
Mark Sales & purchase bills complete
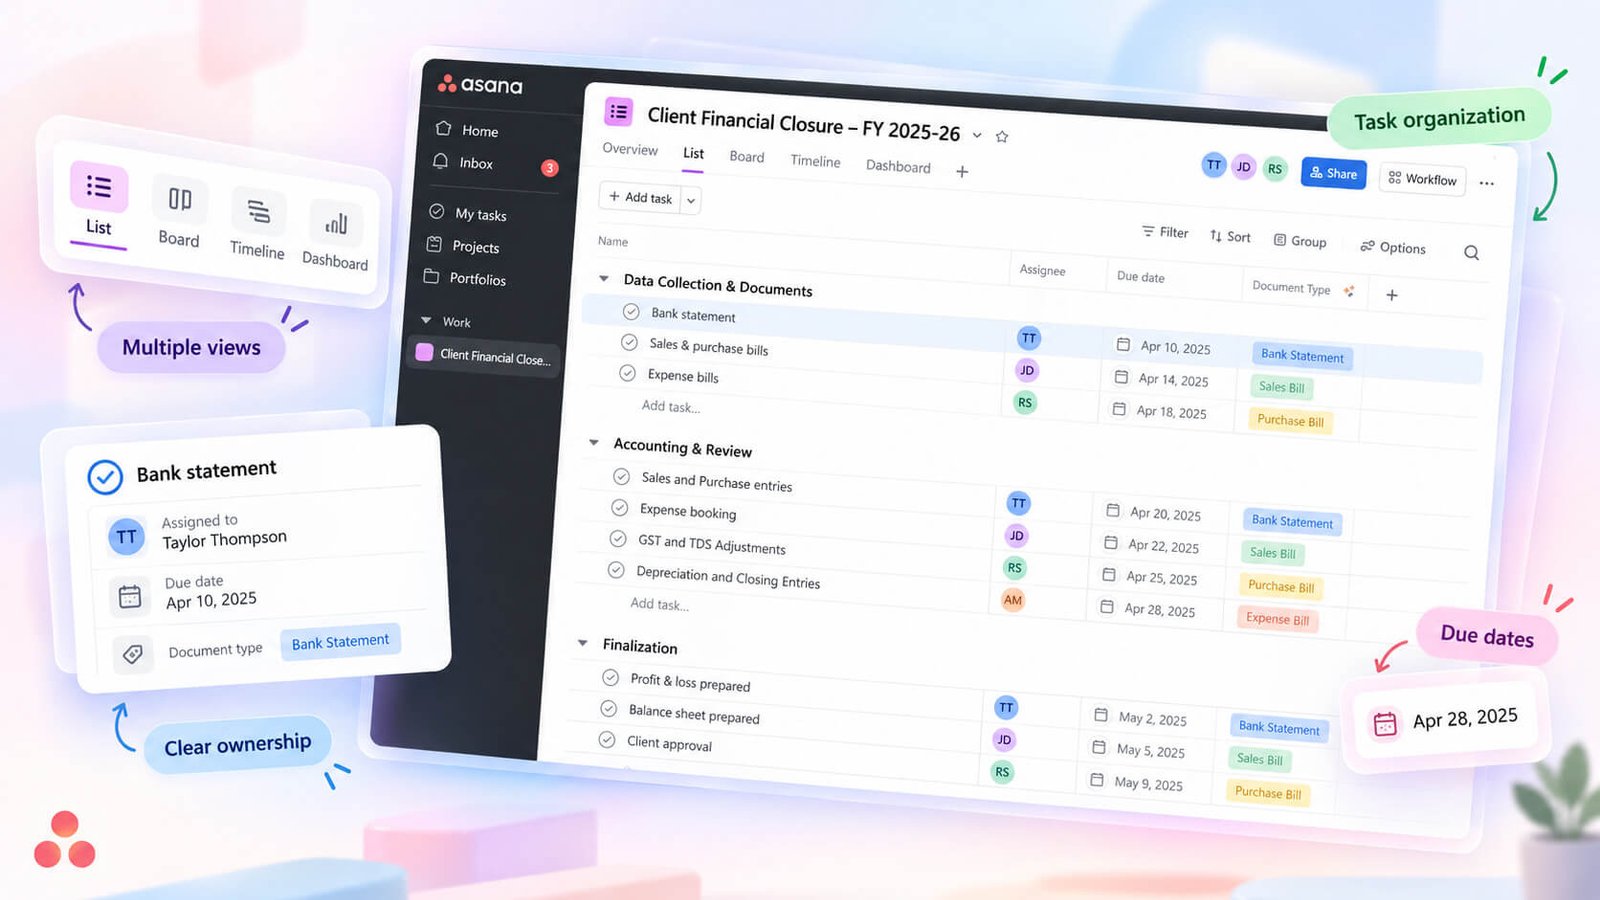(x=629, y=342)
